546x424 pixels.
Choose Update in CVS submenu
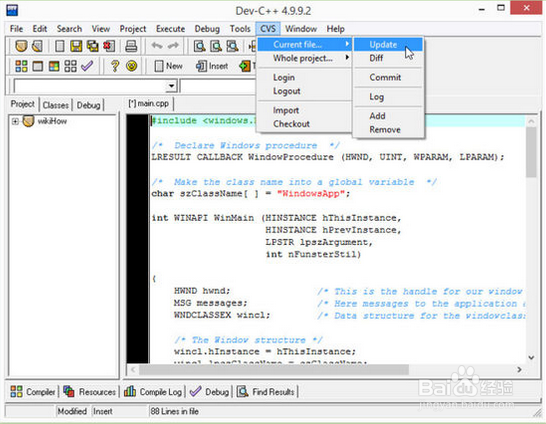point(388,45)
